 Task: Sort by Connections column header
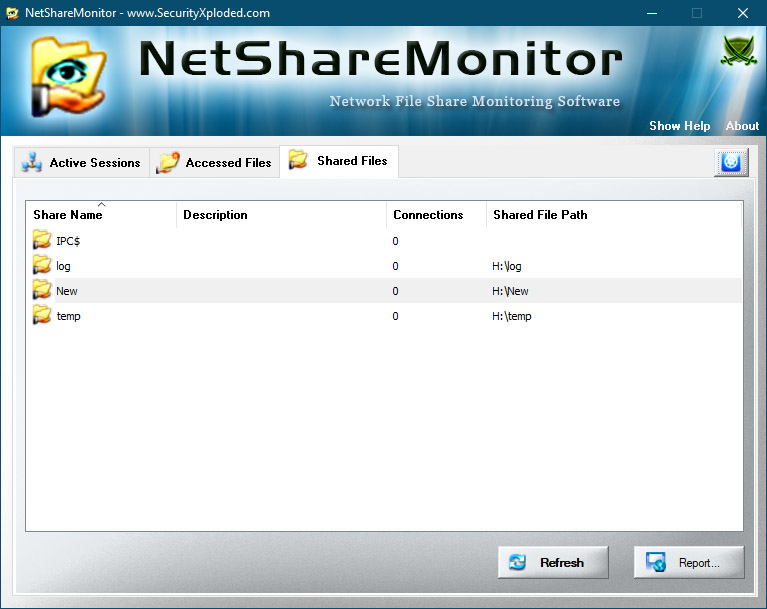436,214
